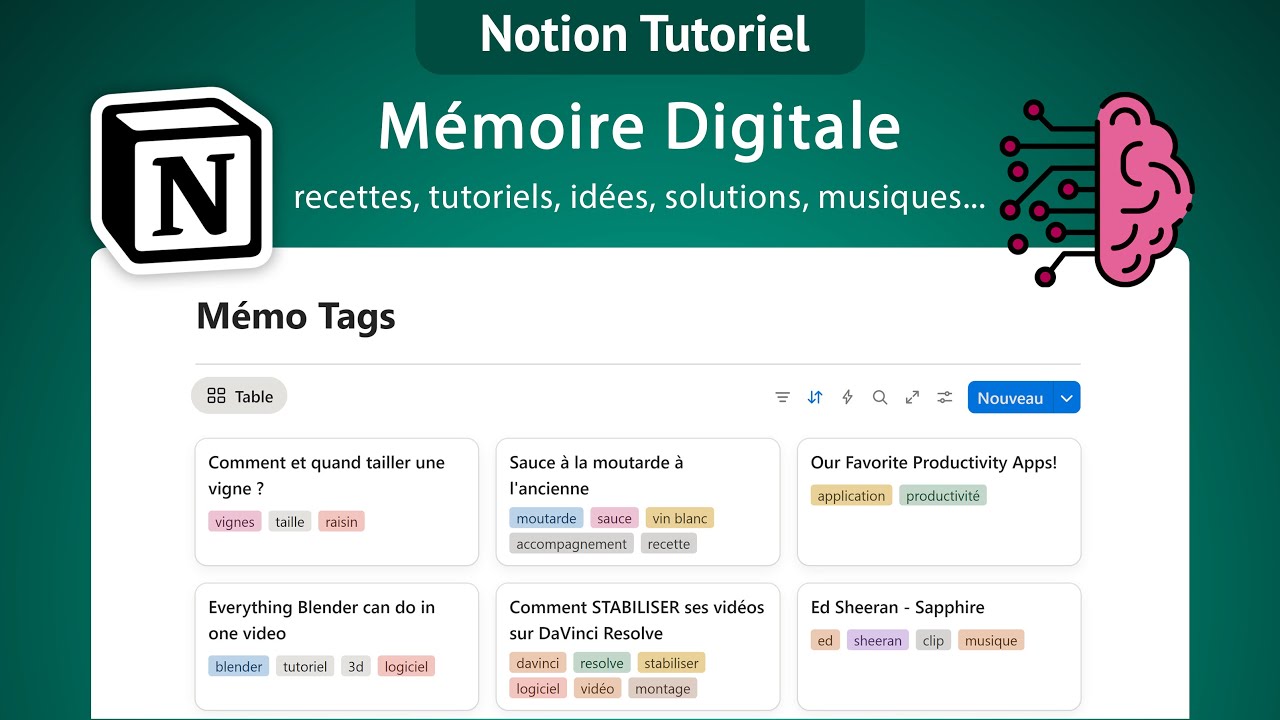This screenshot has width=1280, height=720.
Task: Click the pink brain circuit graphic
Action: [1098, 189]
